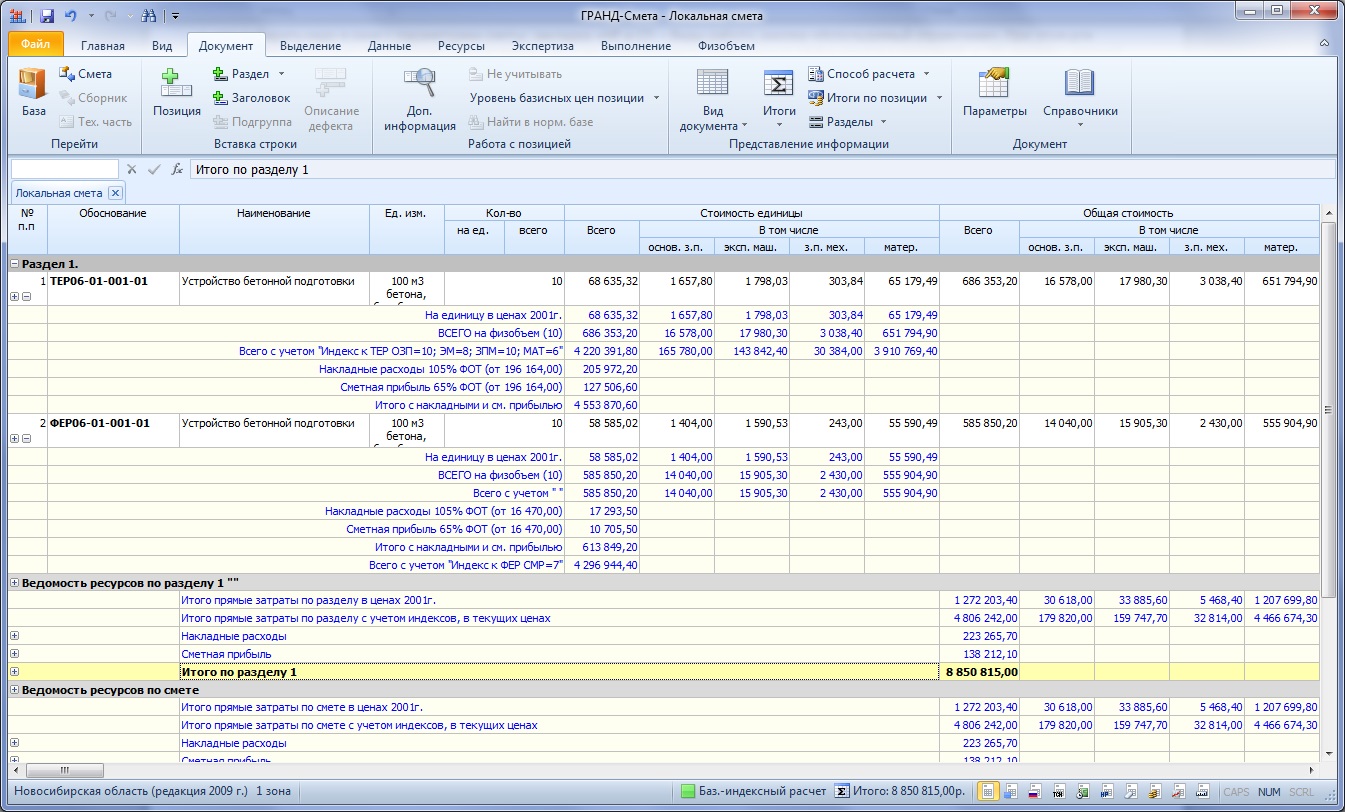Screen dimensions: 1345x812
Task: Save document via quick access floppy icon
Action: click(x=47, y=16)
